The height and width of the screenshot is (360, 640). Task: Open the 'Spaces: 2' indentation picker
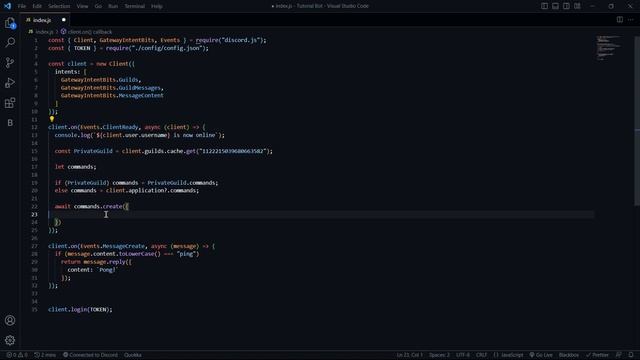point(439,355)
